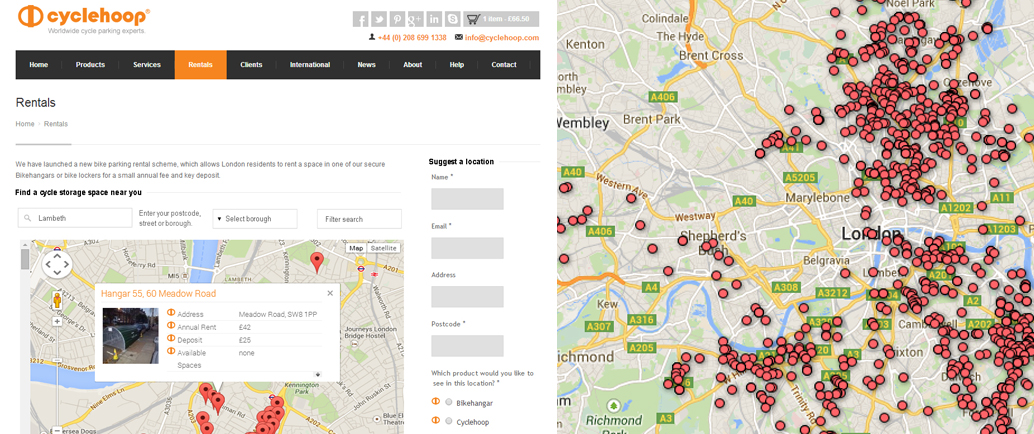Open the Products menu

tap(90, 65)
